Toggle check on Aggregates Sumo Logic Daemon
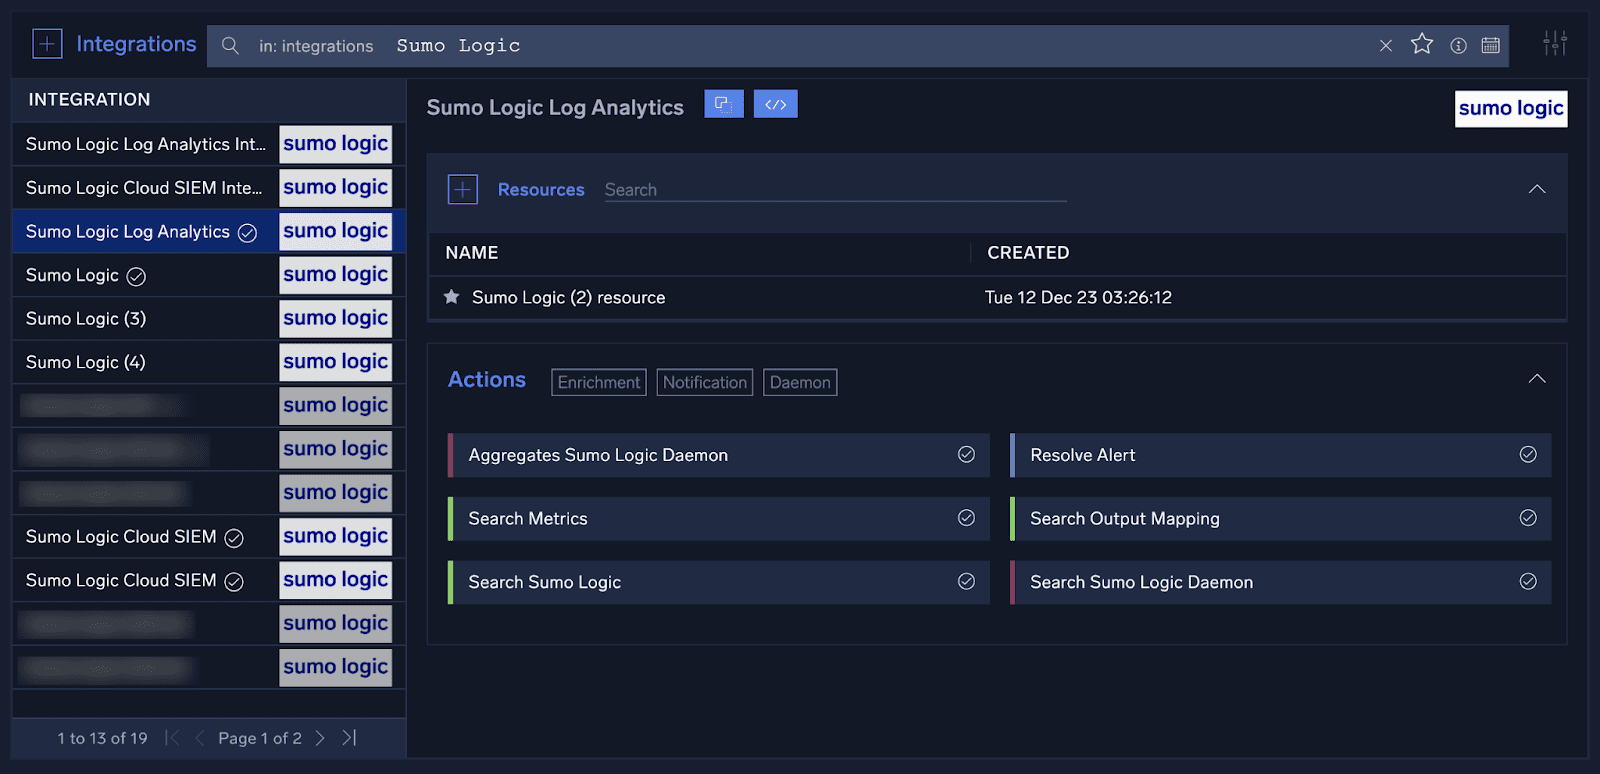1600x774 pixels. point(966,454)
